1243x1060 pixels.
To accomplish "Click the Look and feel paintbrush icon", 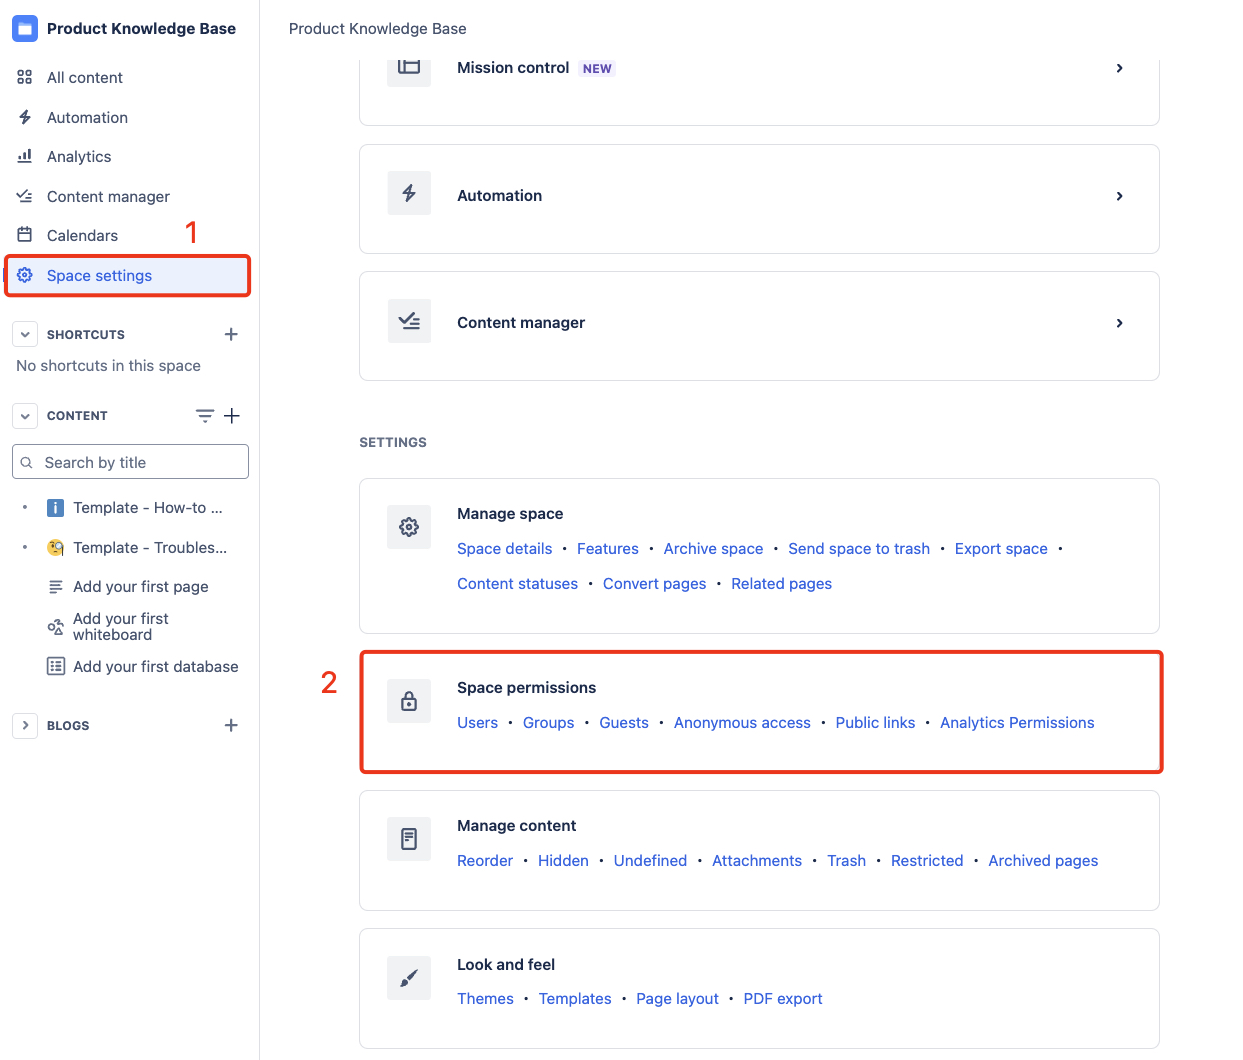I will pyautogui.click(x=409, y=977).
